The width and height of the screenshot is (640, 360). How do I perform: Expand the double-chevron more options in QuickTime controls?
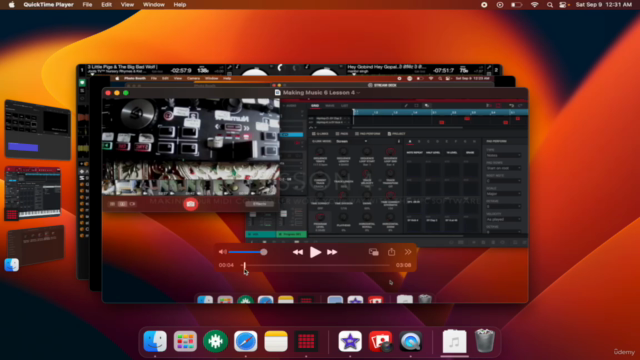point(408,252)
